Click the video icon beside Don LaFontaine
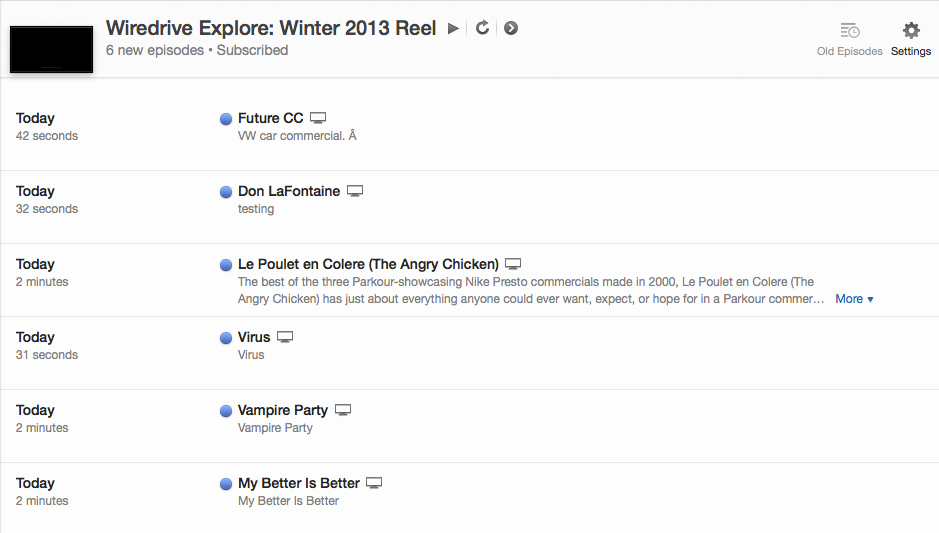 click(x=354, y=191)
